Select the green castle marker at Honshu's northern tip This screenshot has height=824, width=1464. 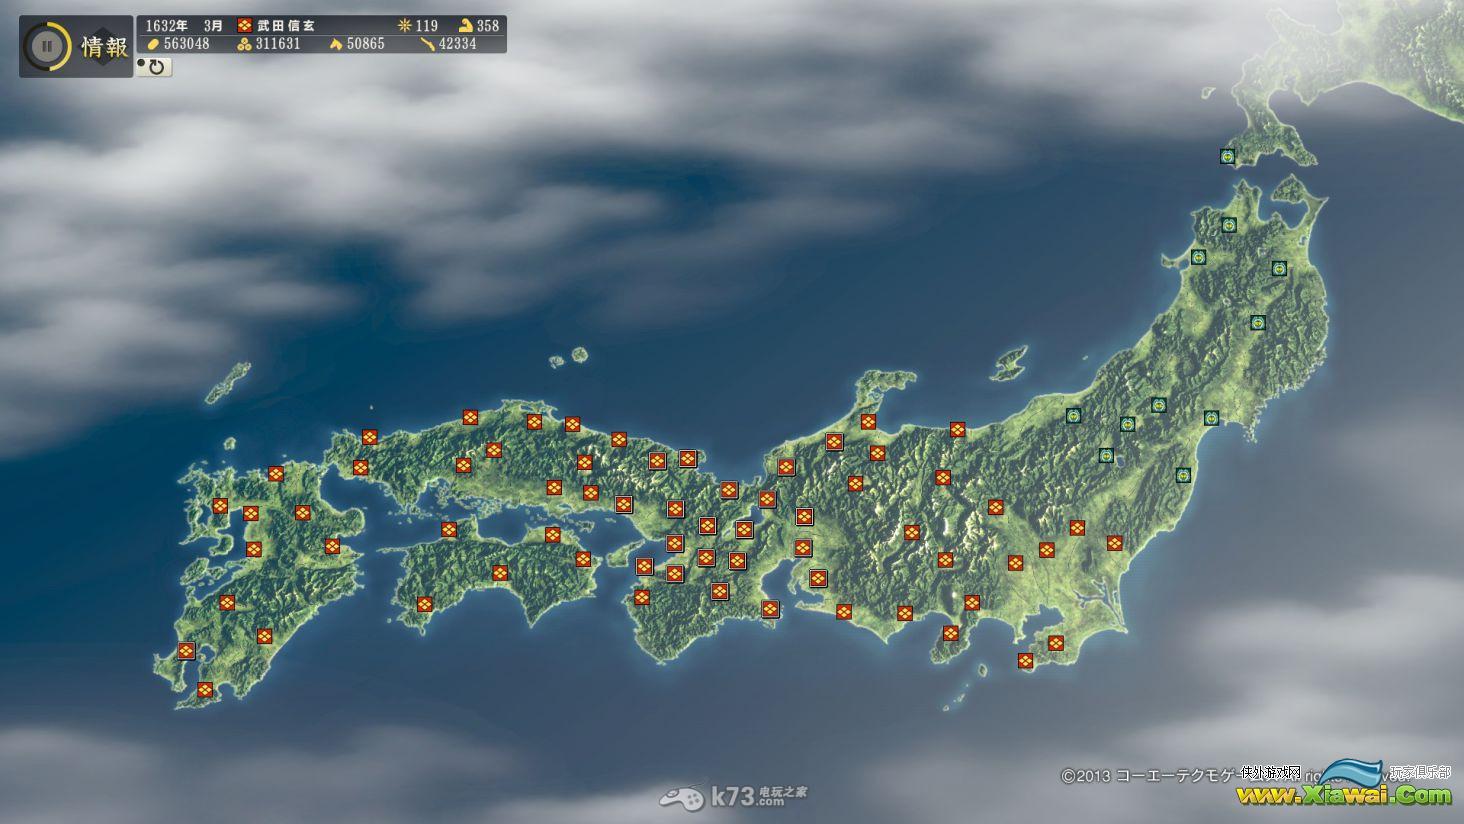pyautogui.click(x=1229, y=224)
